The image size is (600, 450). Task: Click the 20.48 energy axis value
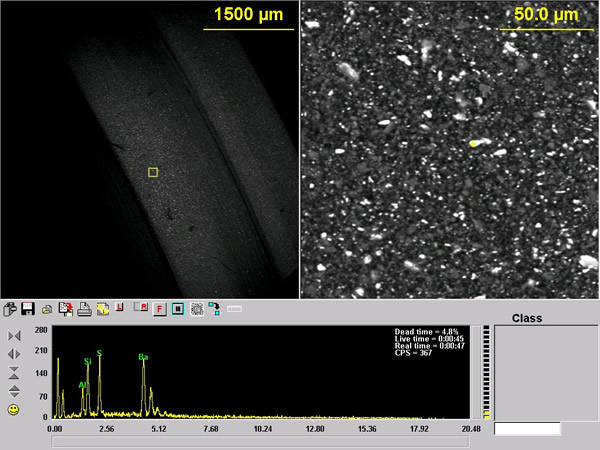click(471, 429)
